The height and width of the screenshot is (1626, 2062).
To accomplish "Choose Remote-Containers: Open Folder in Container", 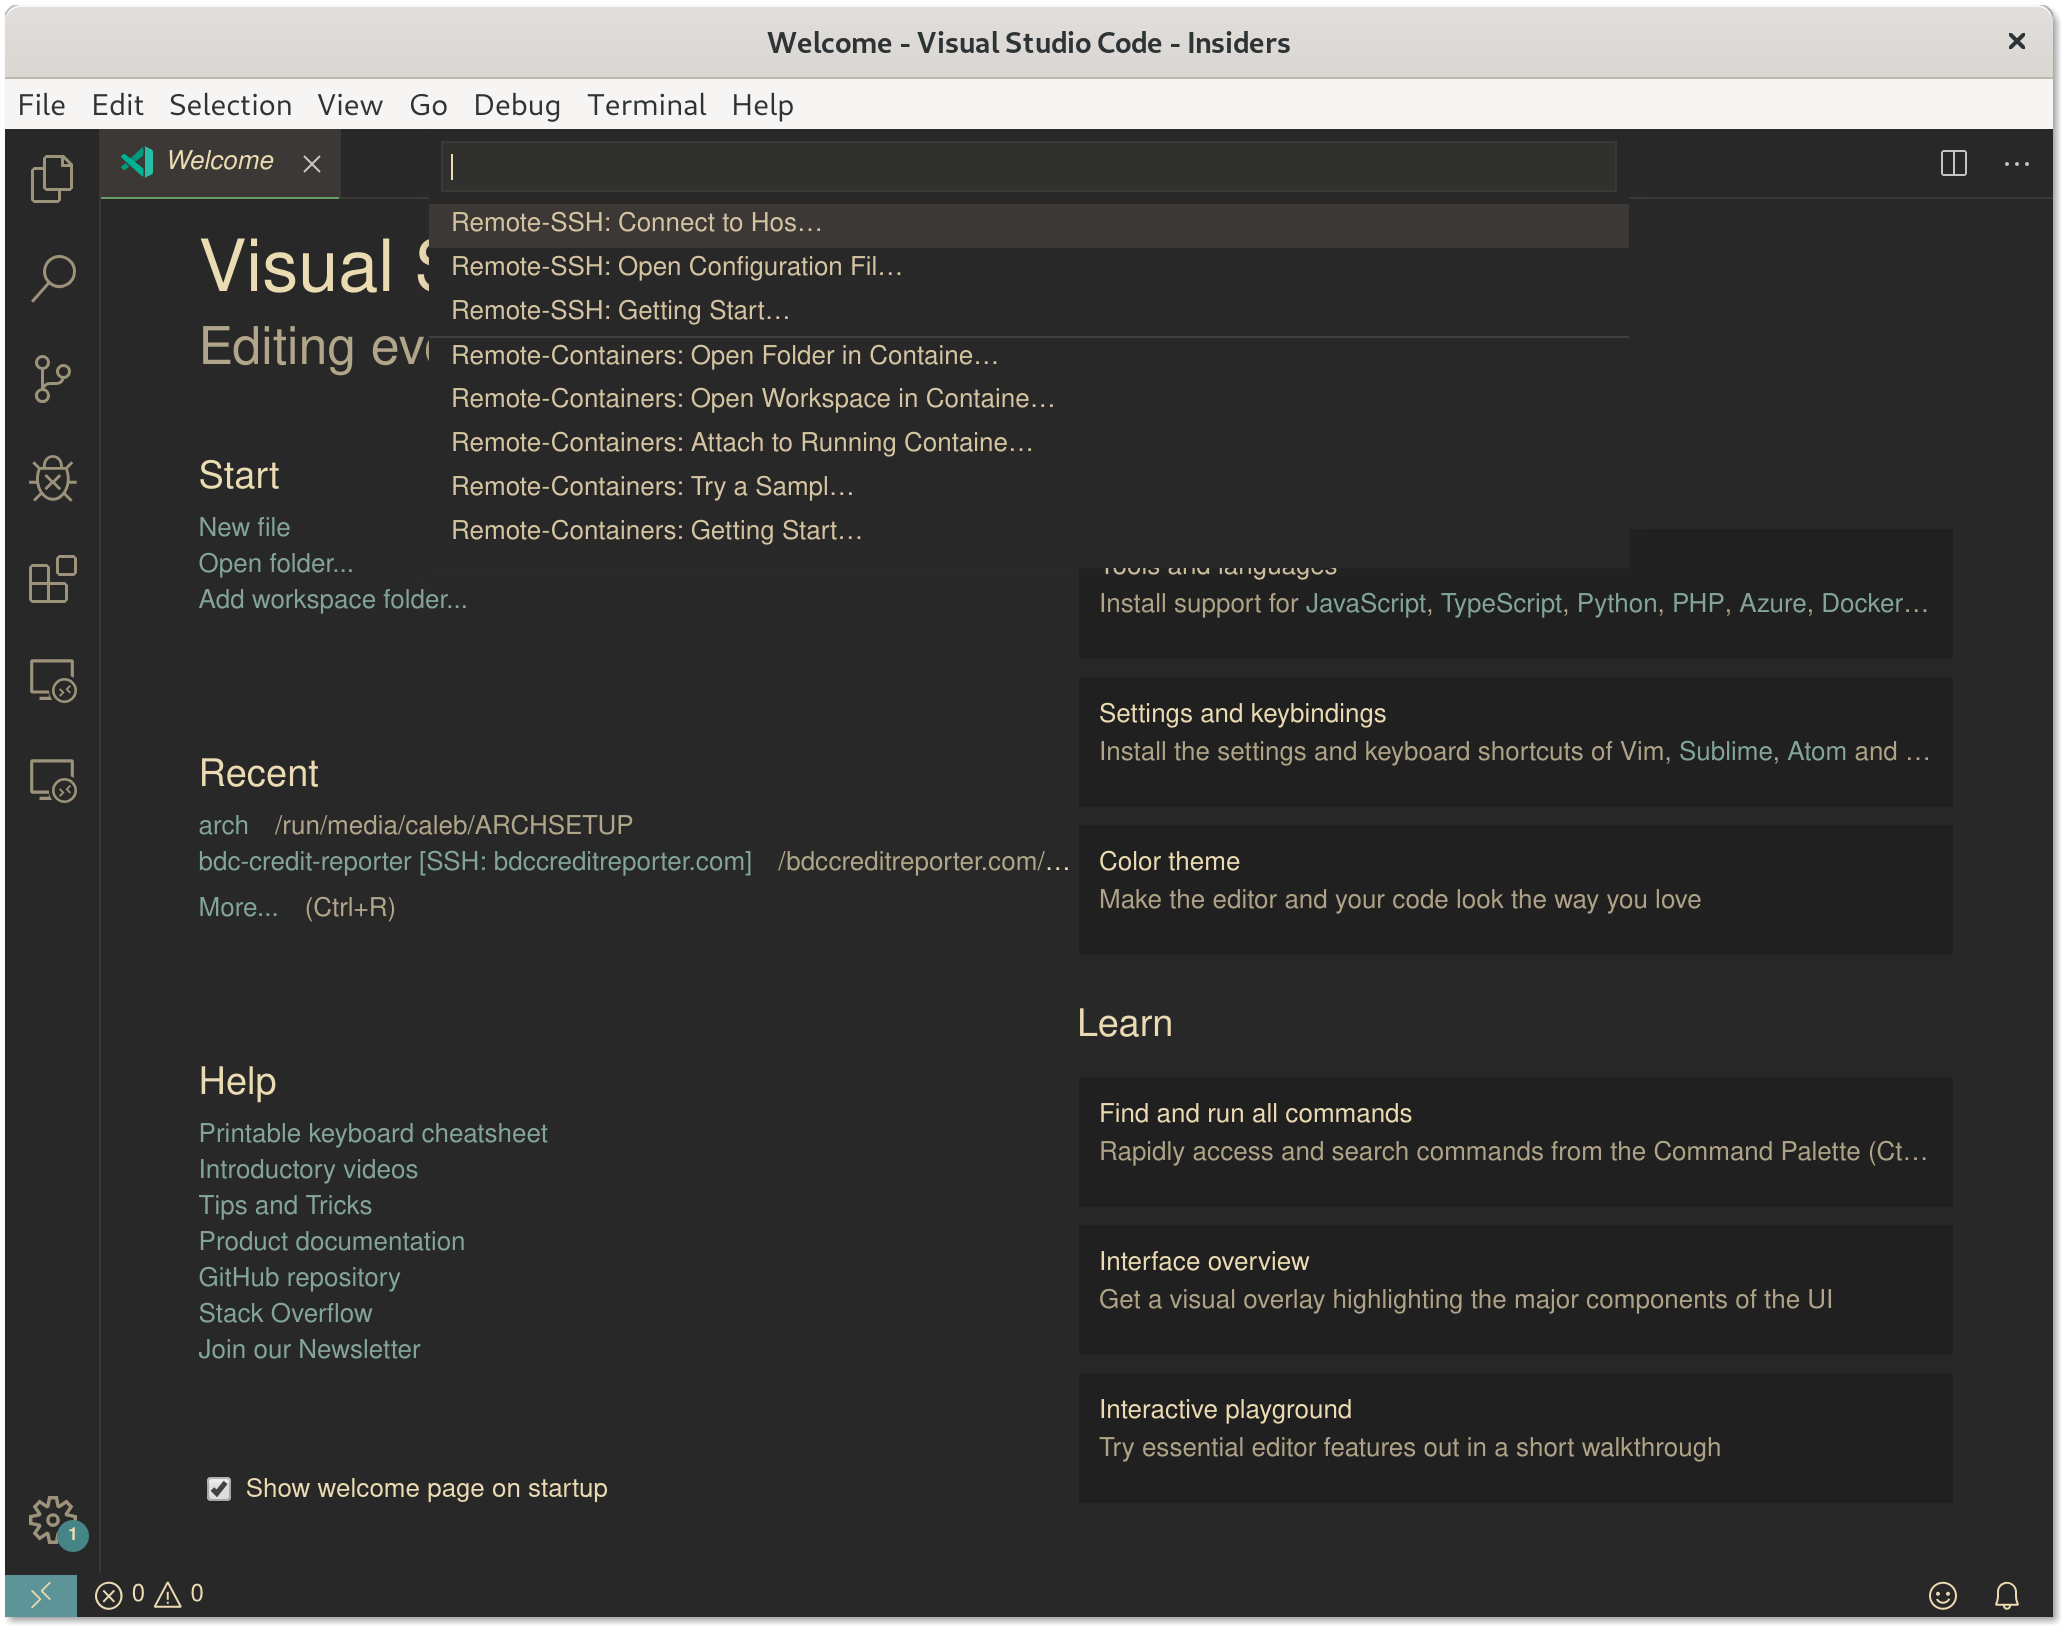I will click(1029, 356).
